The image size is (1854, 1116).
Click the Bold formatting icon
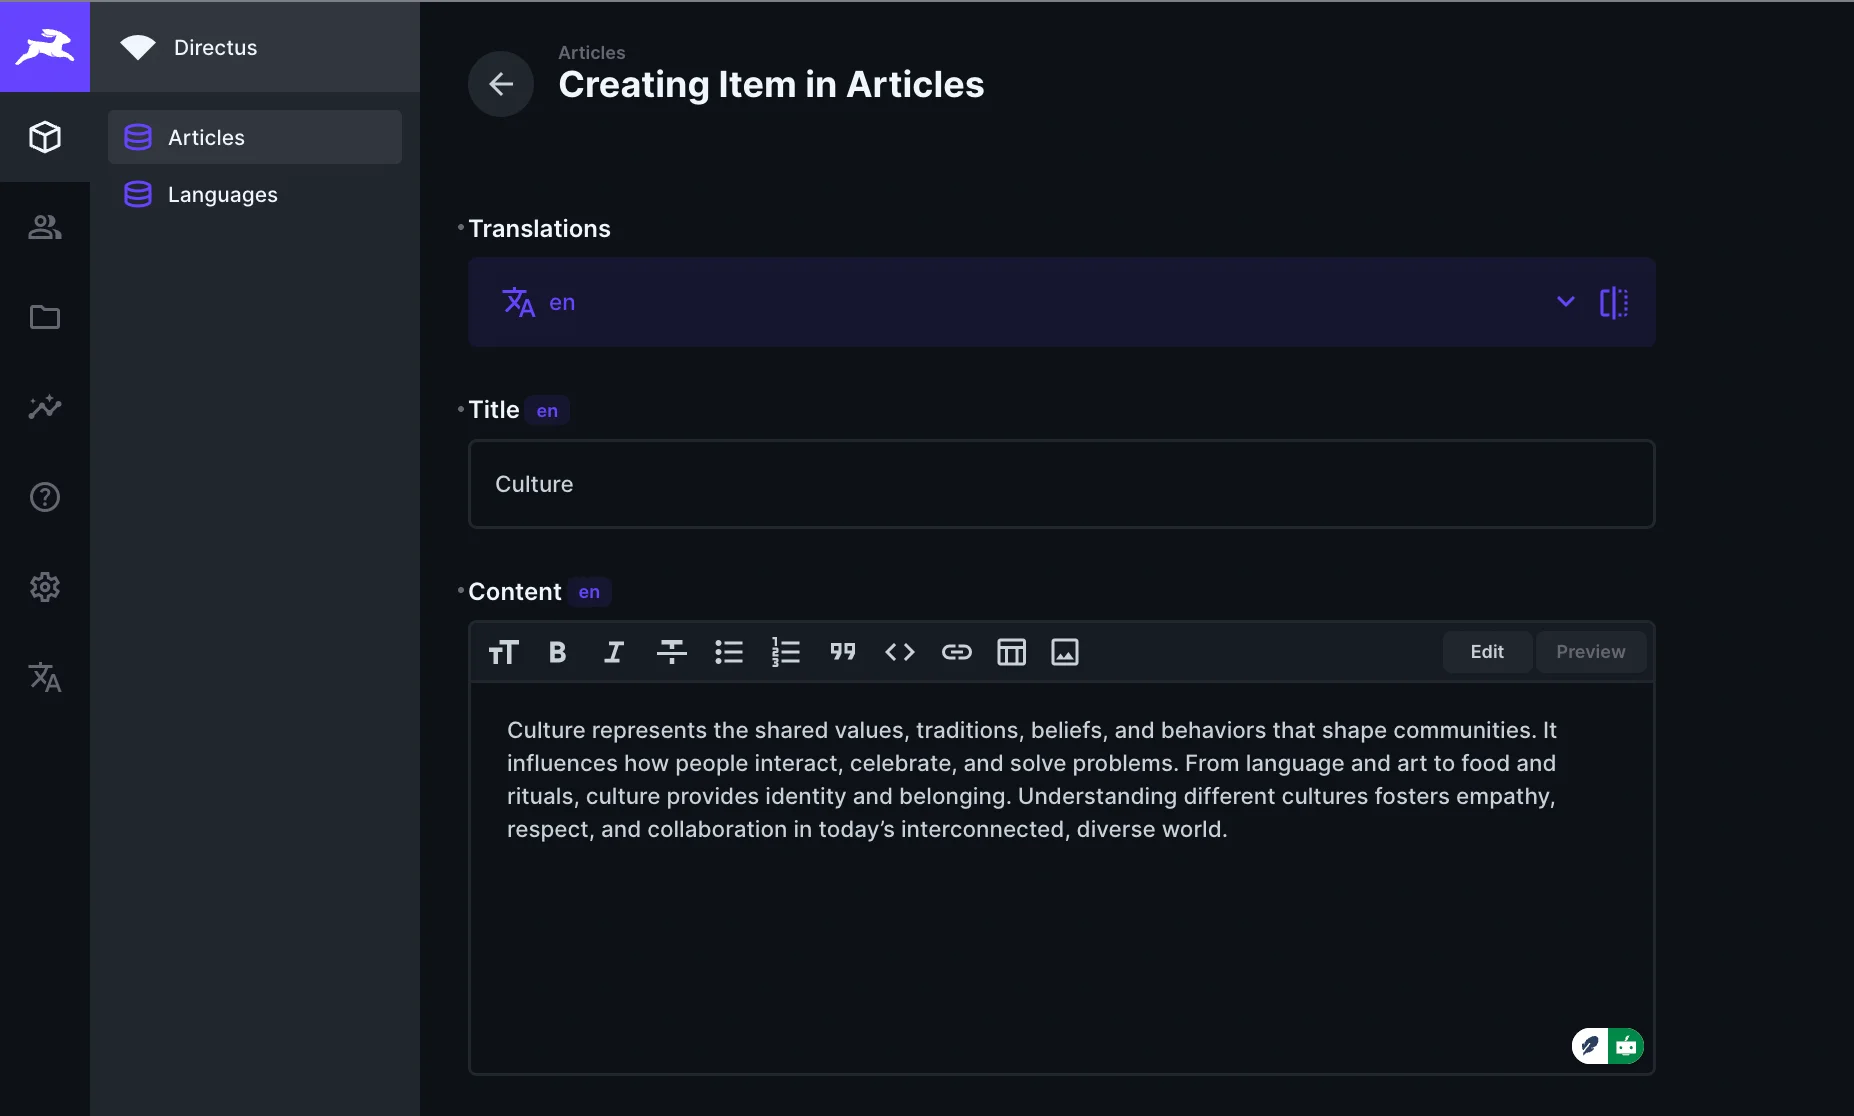pos(557,652)
